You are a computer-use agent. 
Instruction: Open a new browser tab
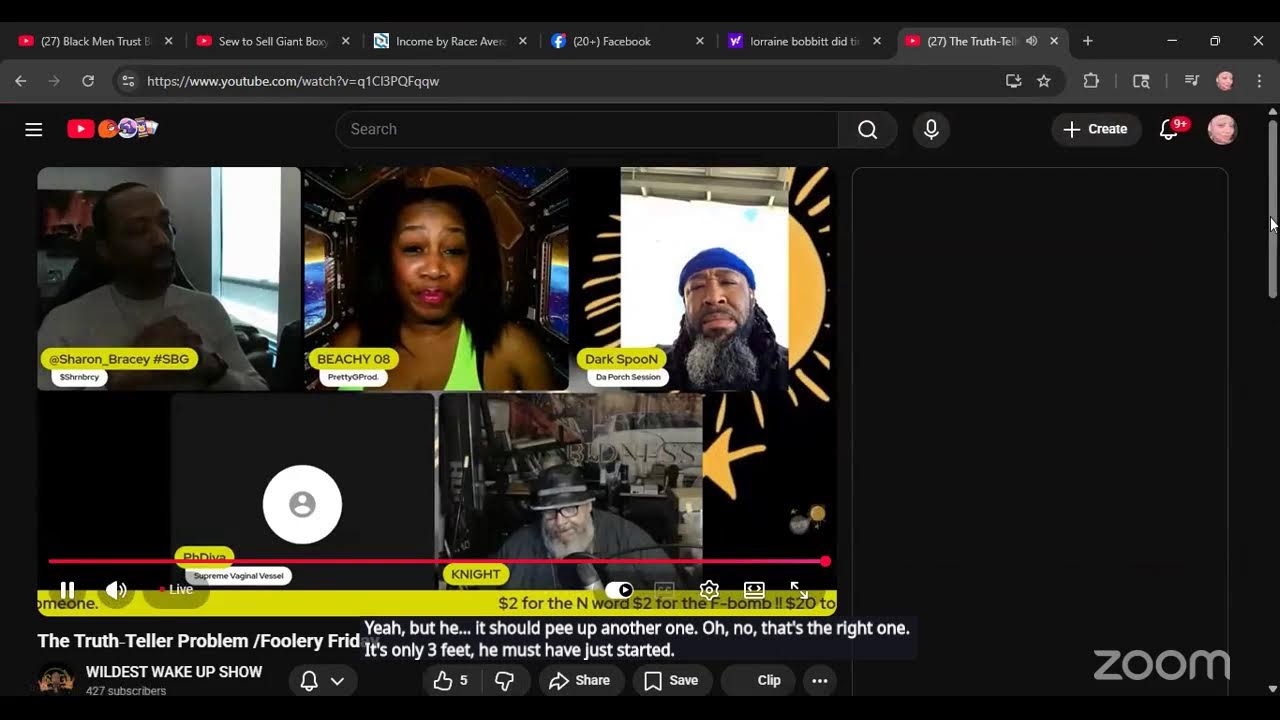point(1088,41)
